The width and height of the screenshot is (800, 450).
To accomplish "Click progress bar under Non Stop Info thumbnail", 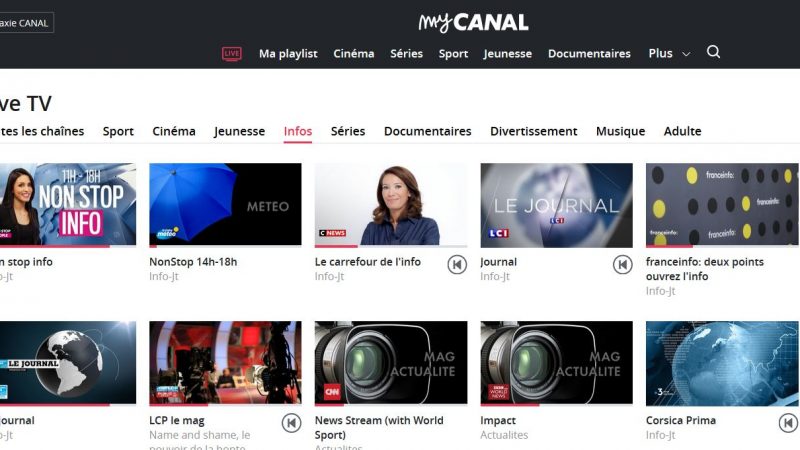I will tap(68, 246).
